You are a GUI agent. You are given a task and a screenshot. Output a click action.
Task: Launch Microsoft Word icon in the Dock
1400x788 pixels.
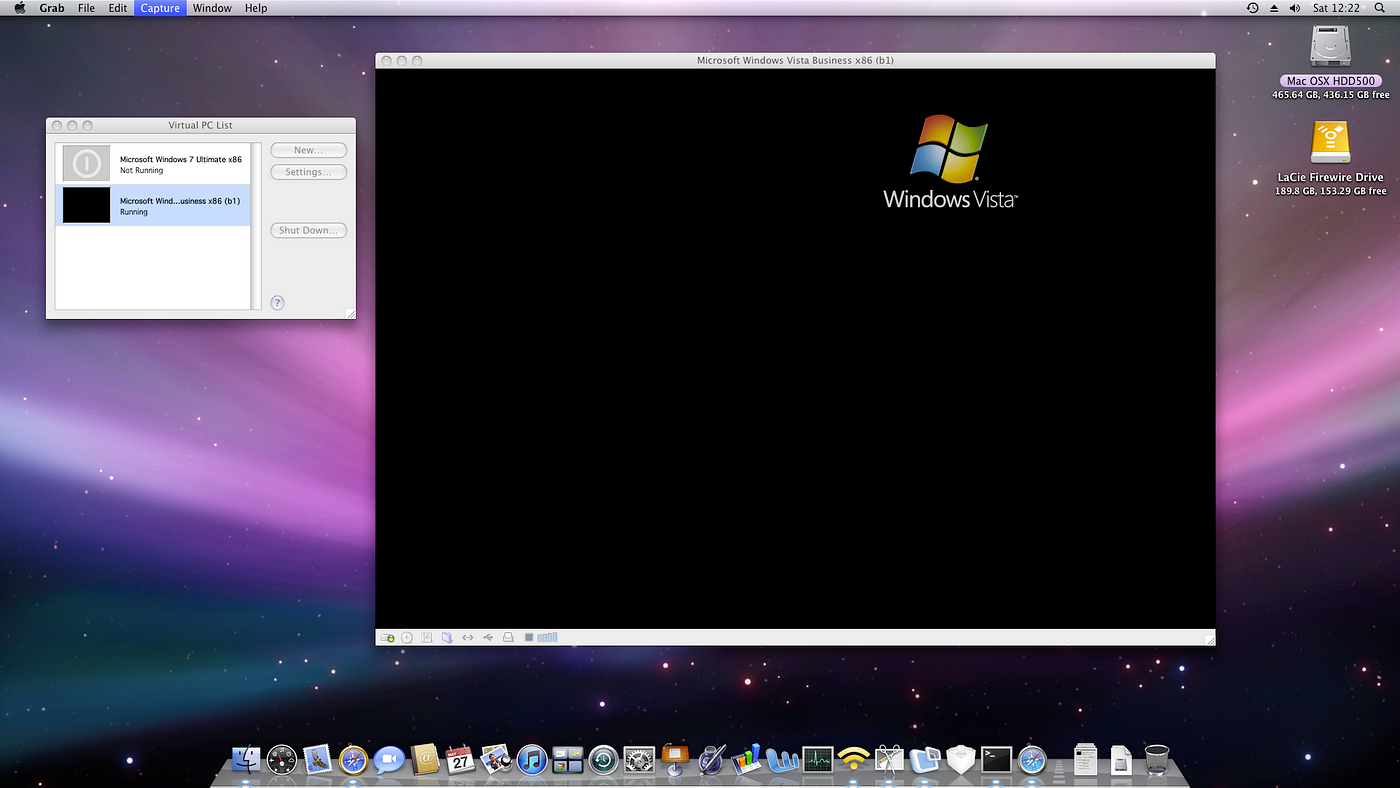pyautogui.click(x=782, y=760)
